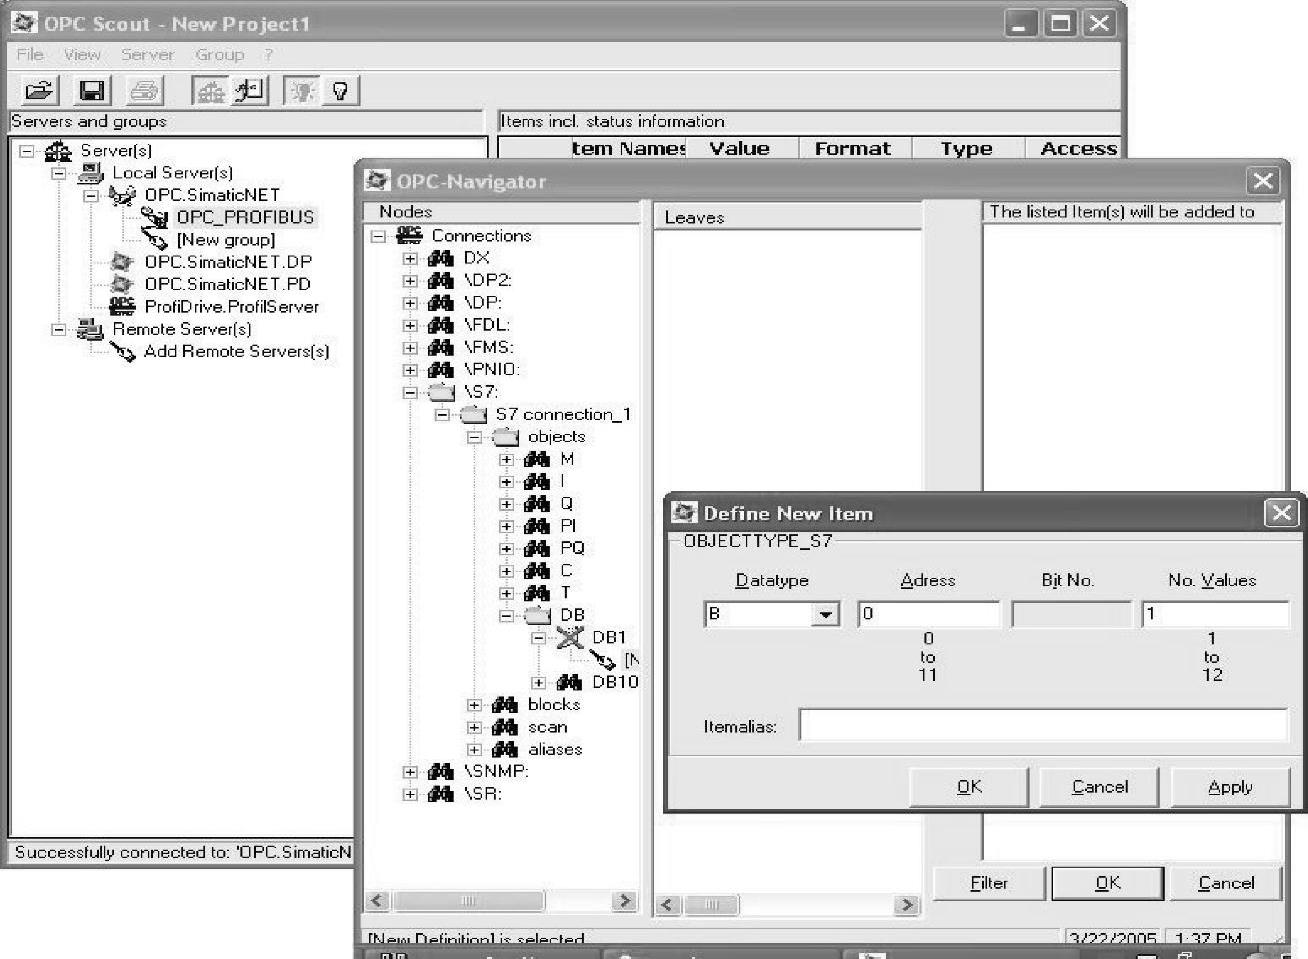This screenshot has height=959, width=1308.
Task: Click the OPC_PROFIBUS group icon
Action: tap(155, 217)
